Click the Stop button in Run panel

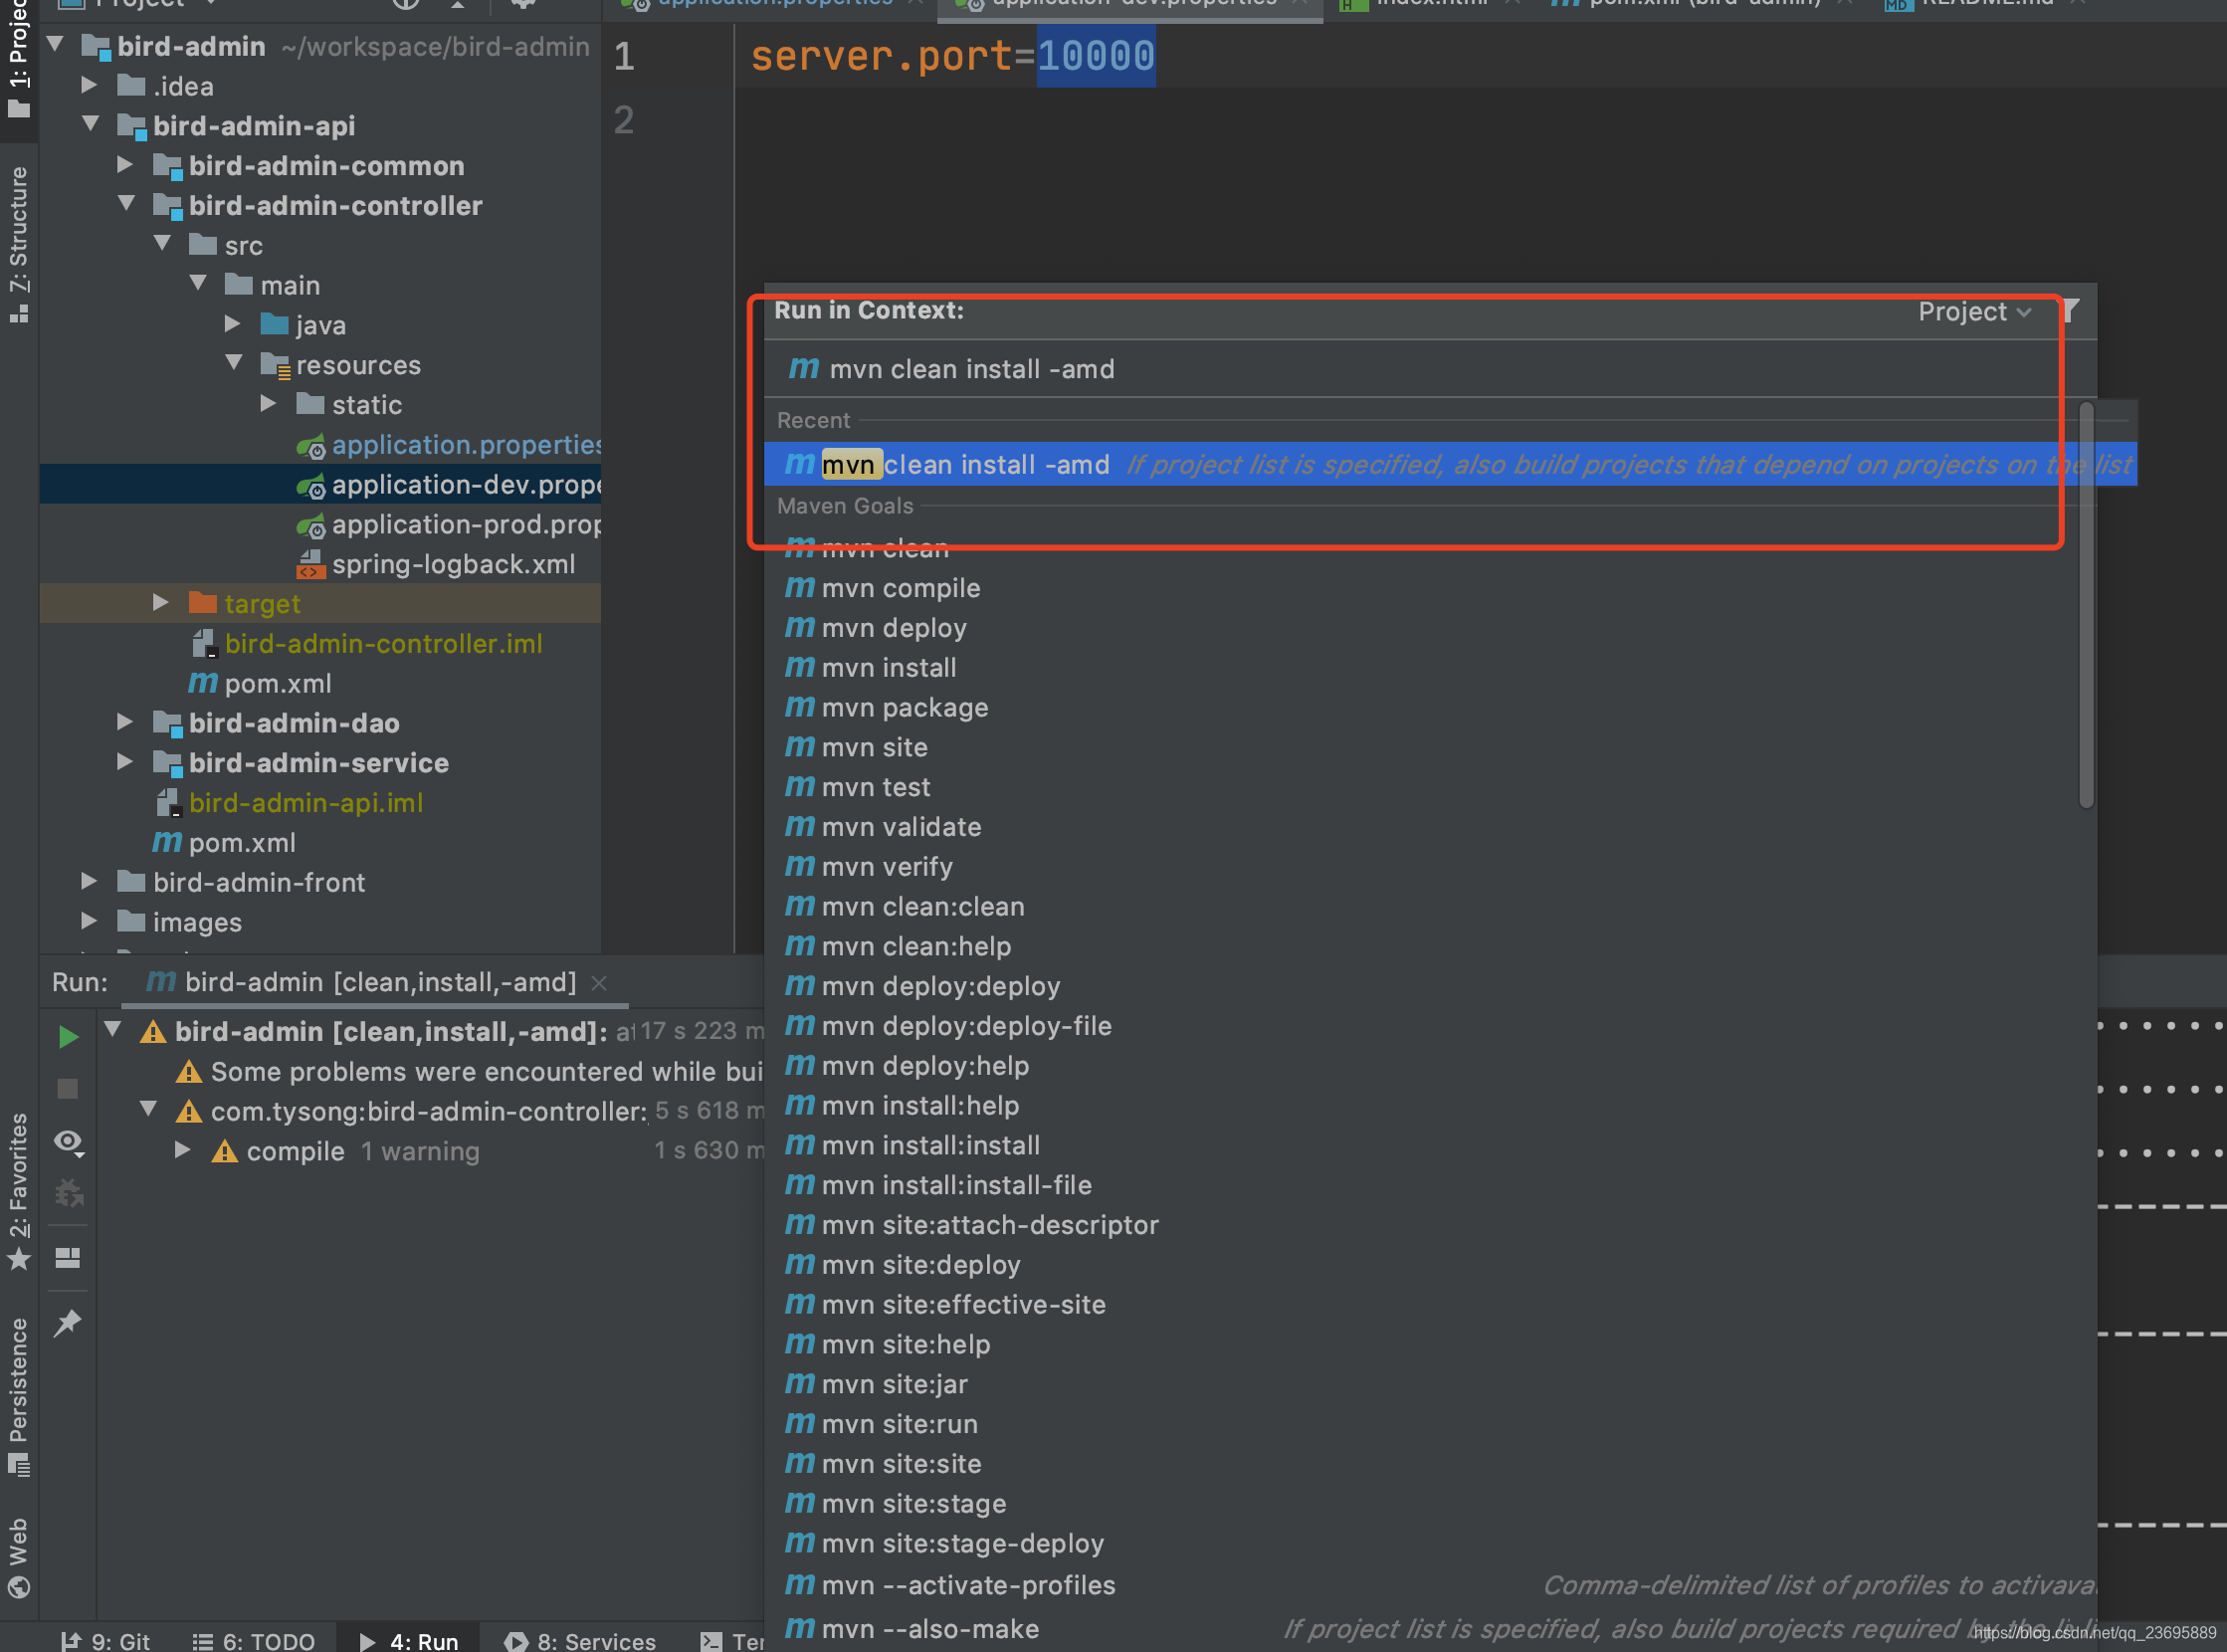click(x=68, y=1089)
